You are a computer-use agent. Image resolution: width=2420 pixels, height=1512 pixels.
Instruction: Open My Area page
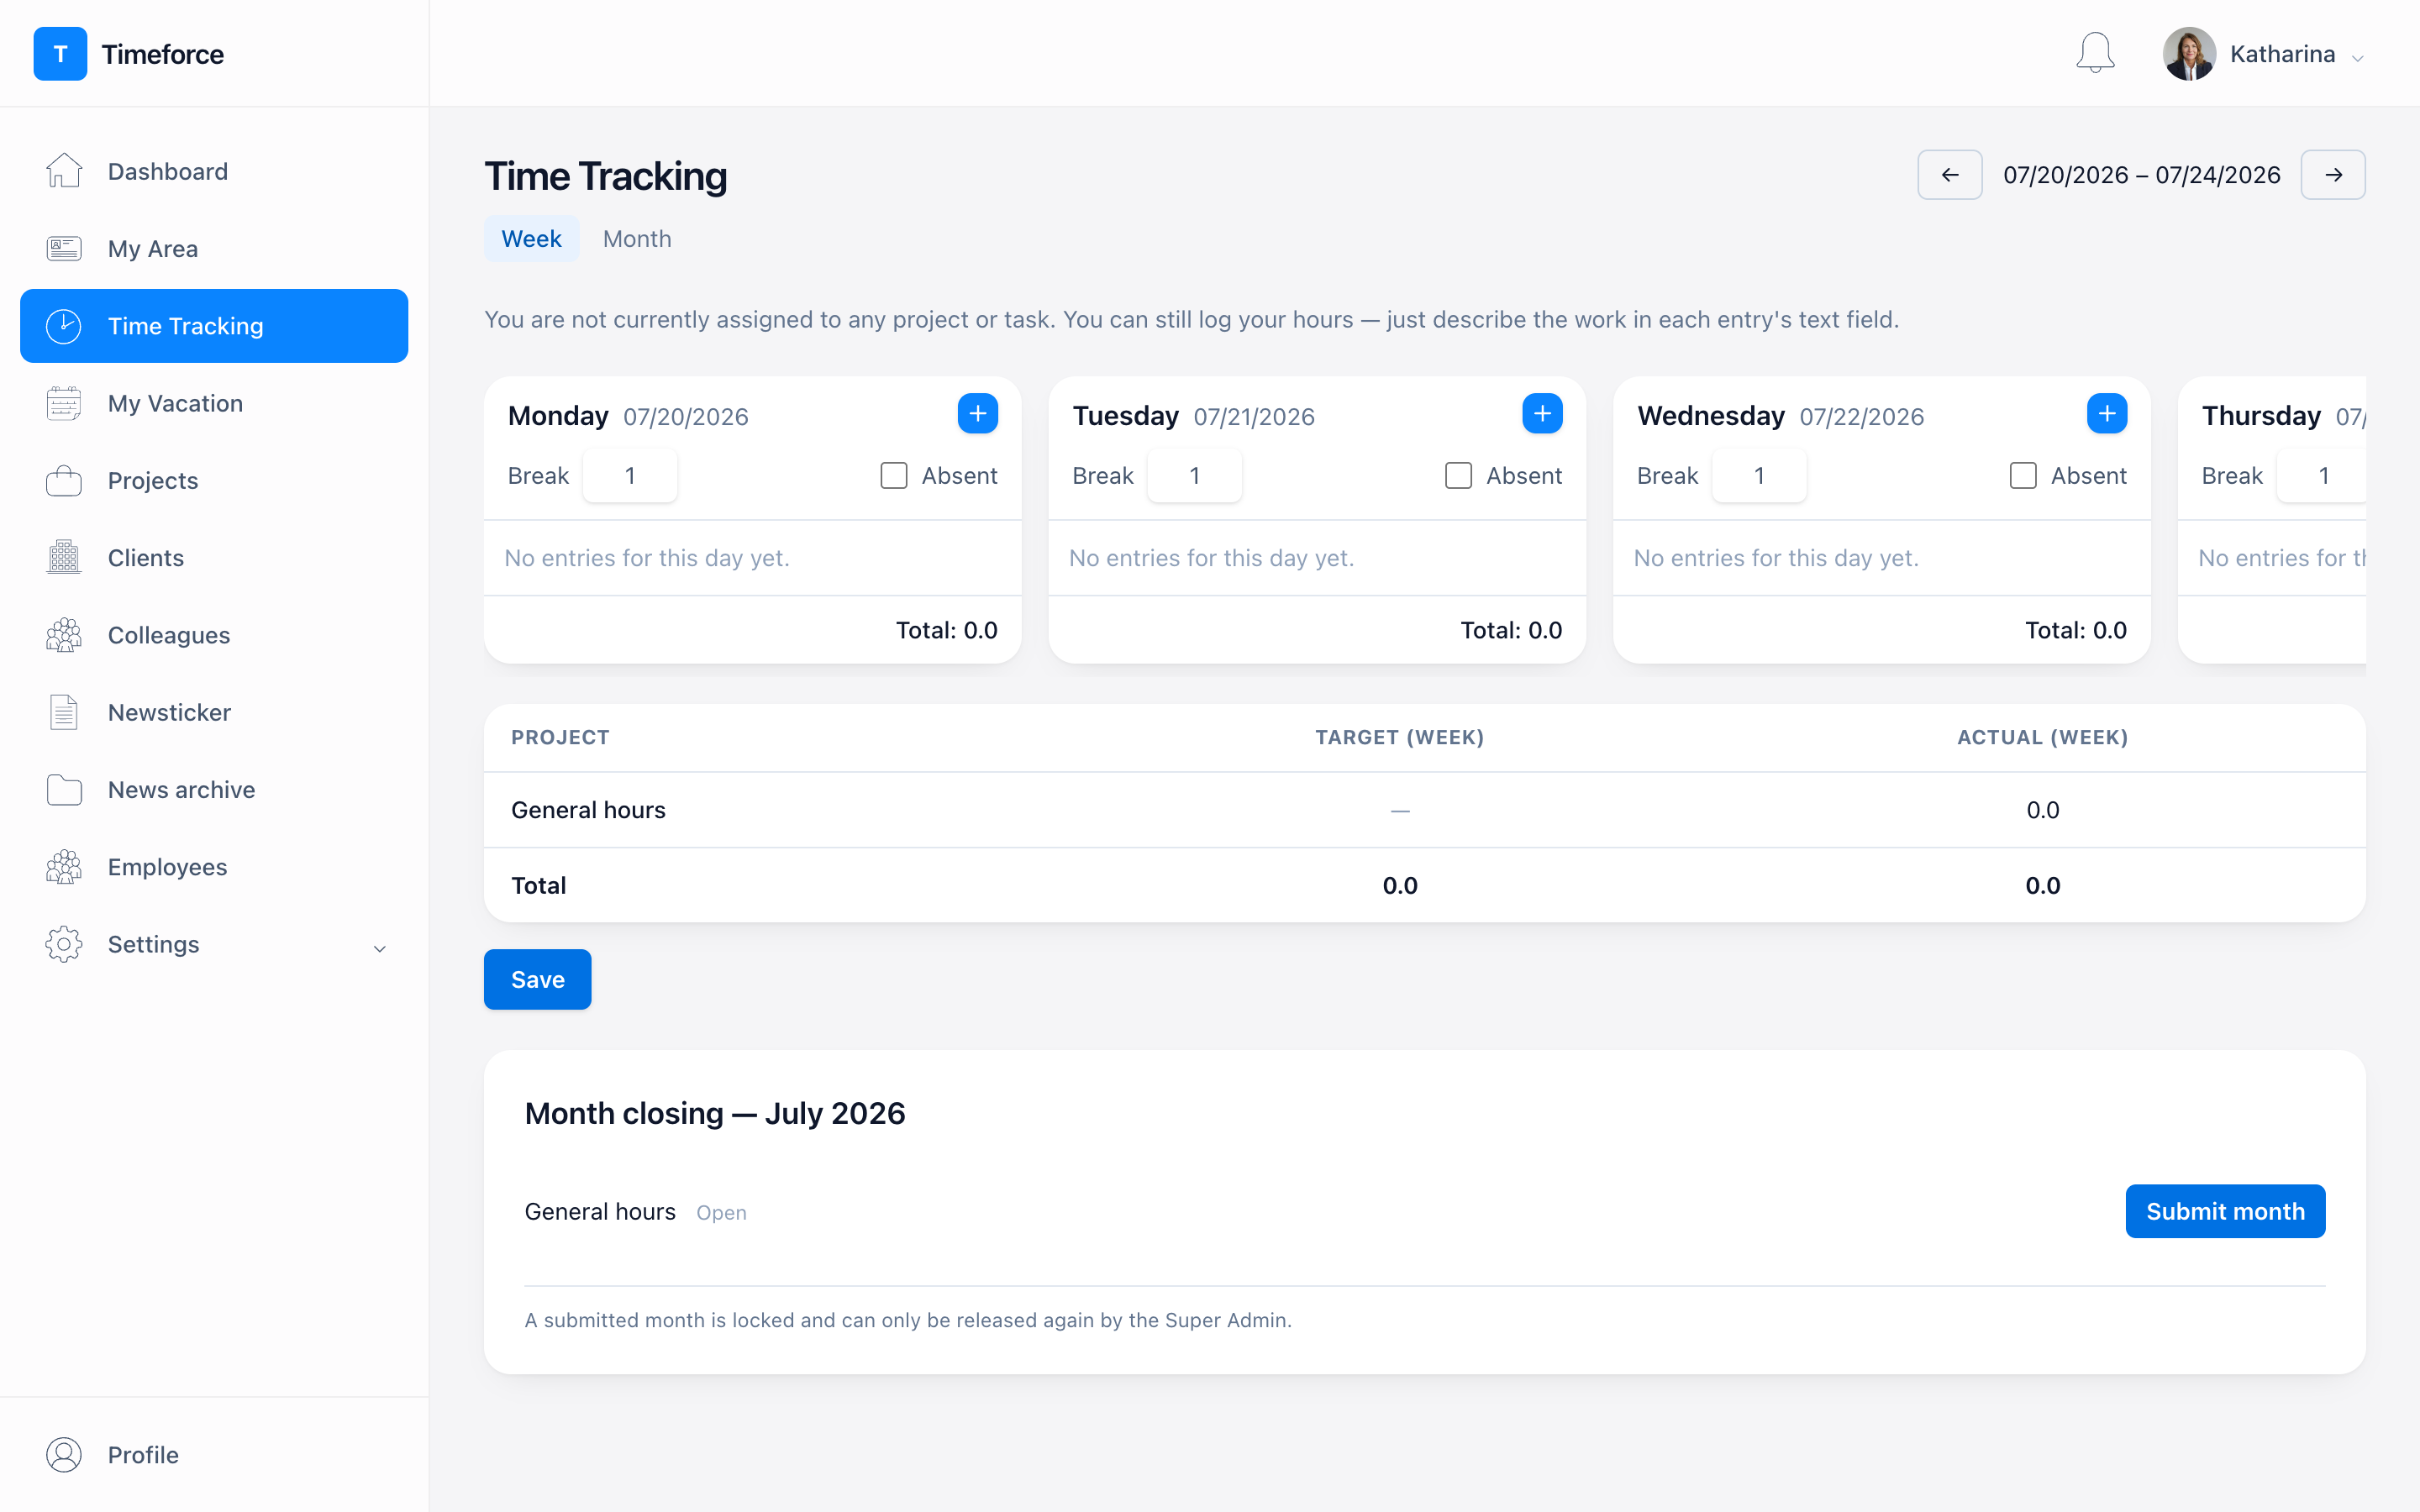point(214,249)
